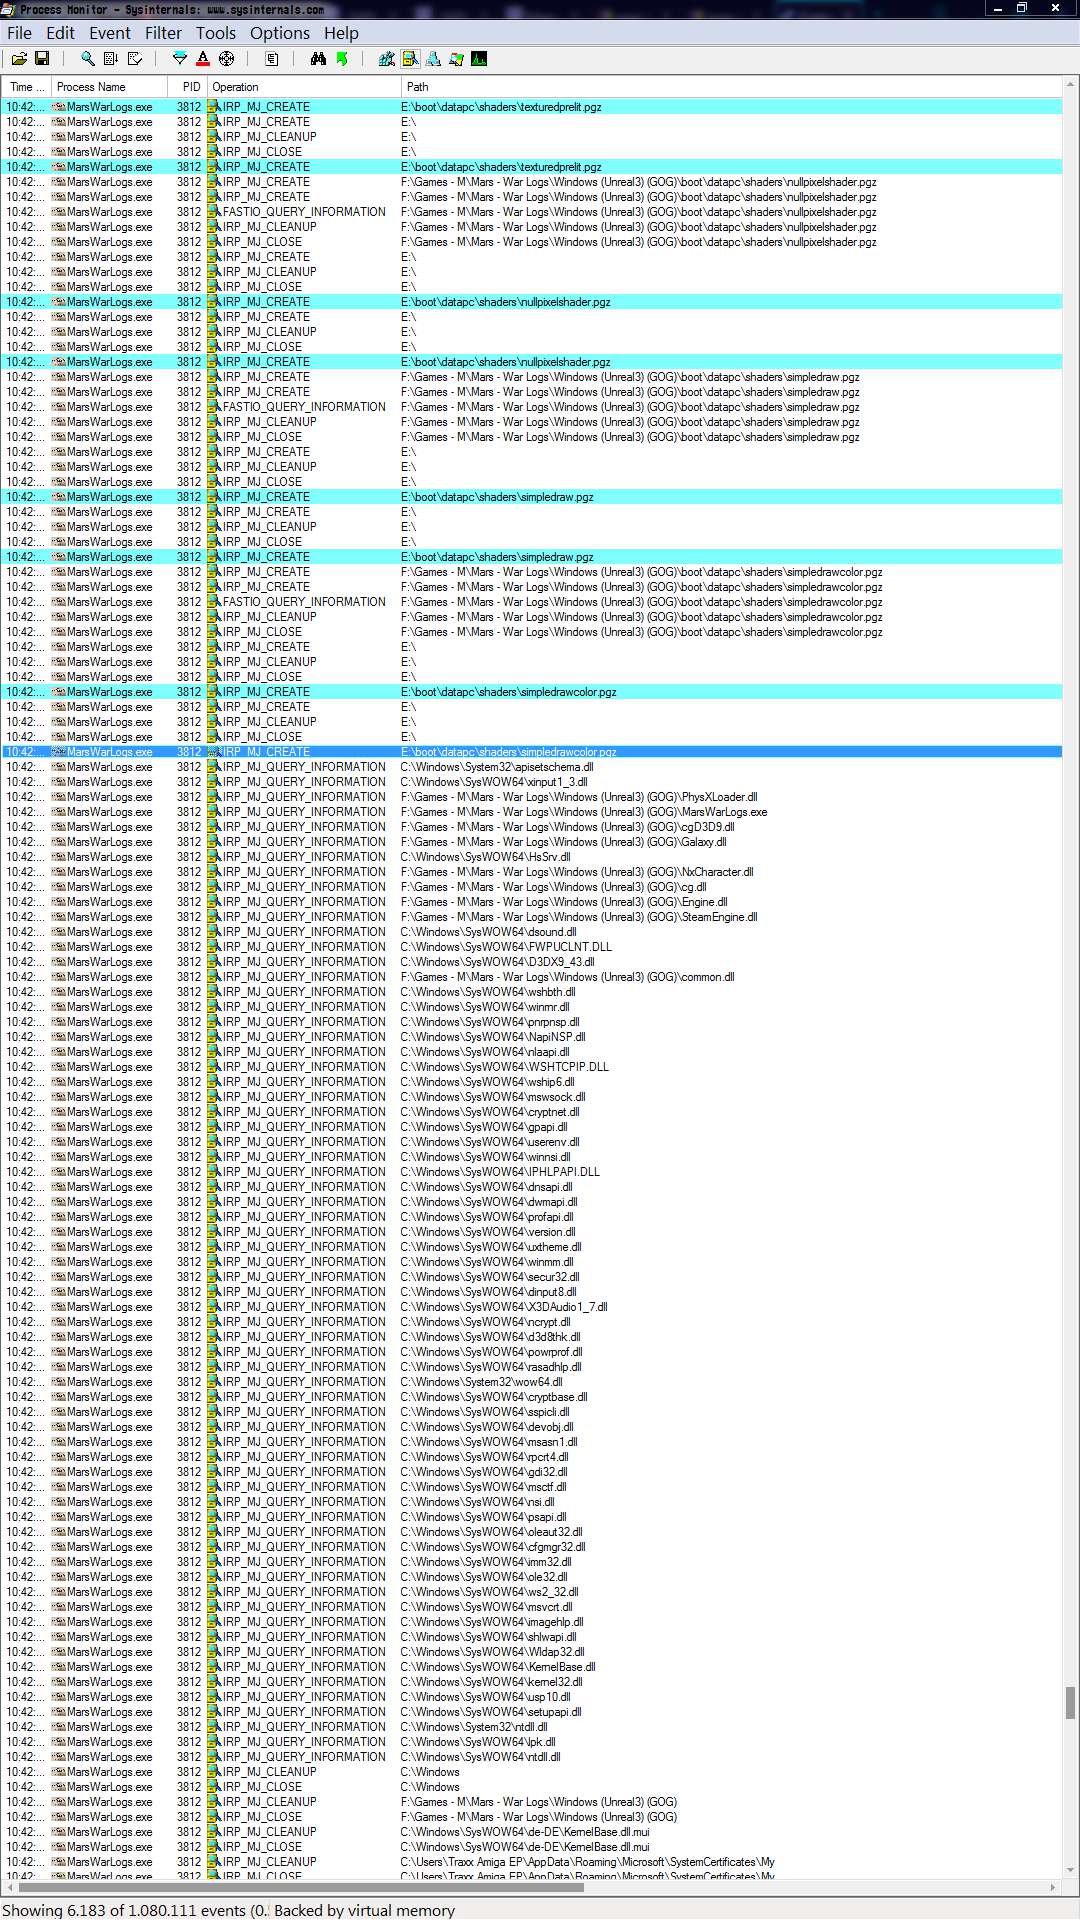Select the row with path Galaxy.dll
Viewport: 1080px width, 1920px height.
click(532, 842)
